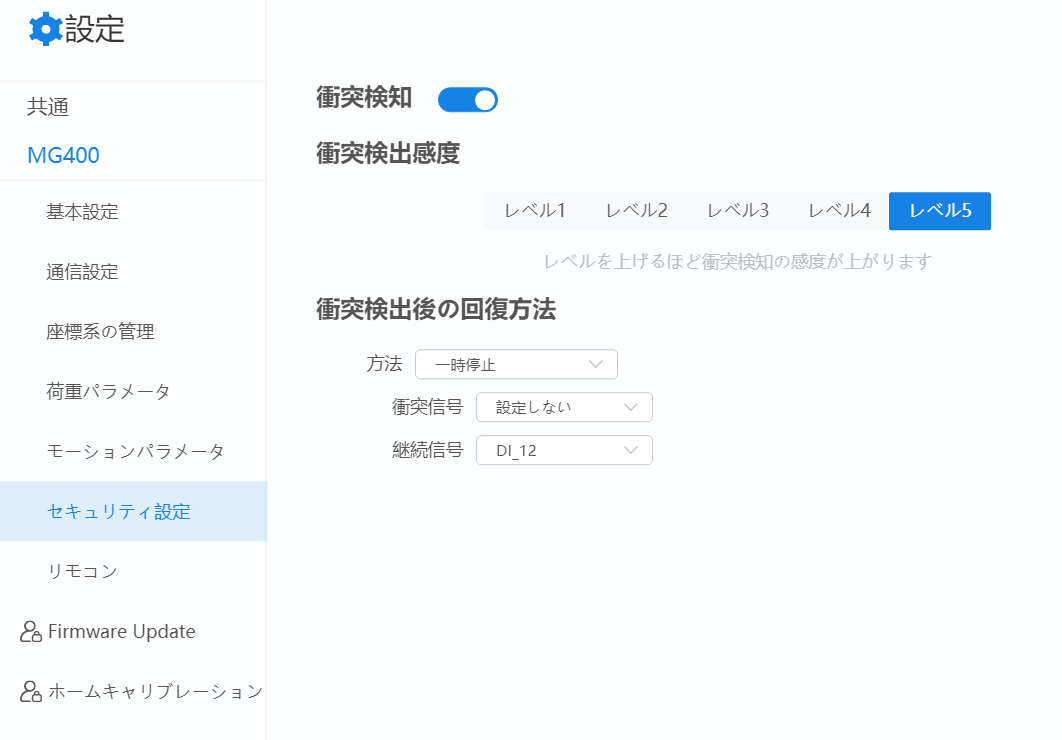
Task: Select collision sensitivity レベル5
Action: [939, 211]
